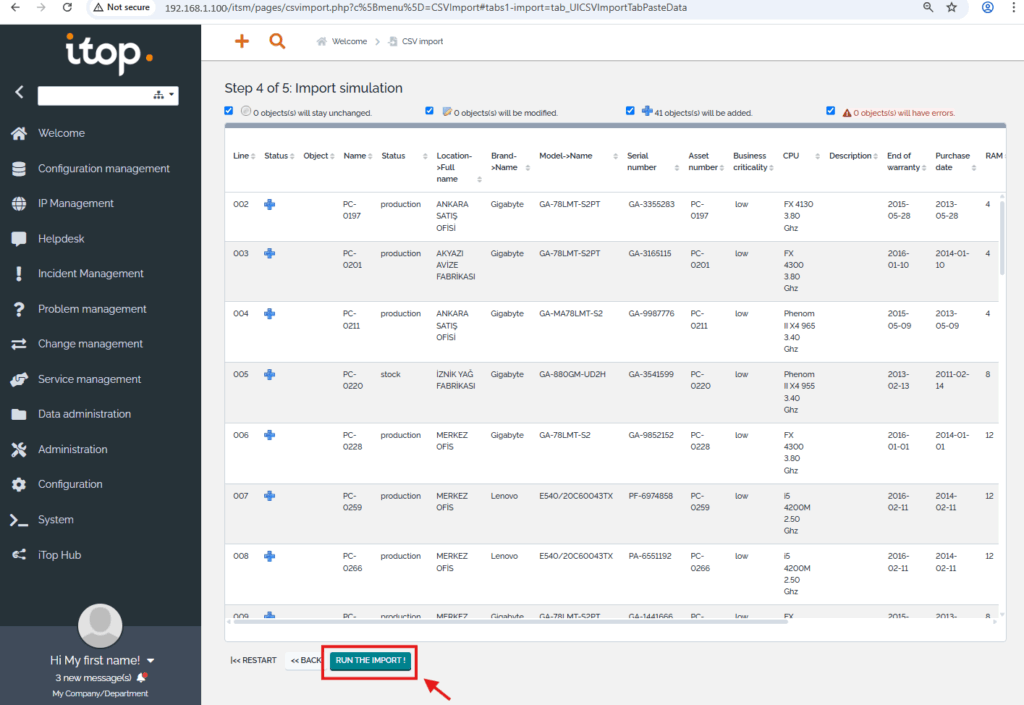Image resolution: width=1024 pixels, height=705 pixels.
Task: Bookmark page with the star icon
Action: tap(951, 7)
